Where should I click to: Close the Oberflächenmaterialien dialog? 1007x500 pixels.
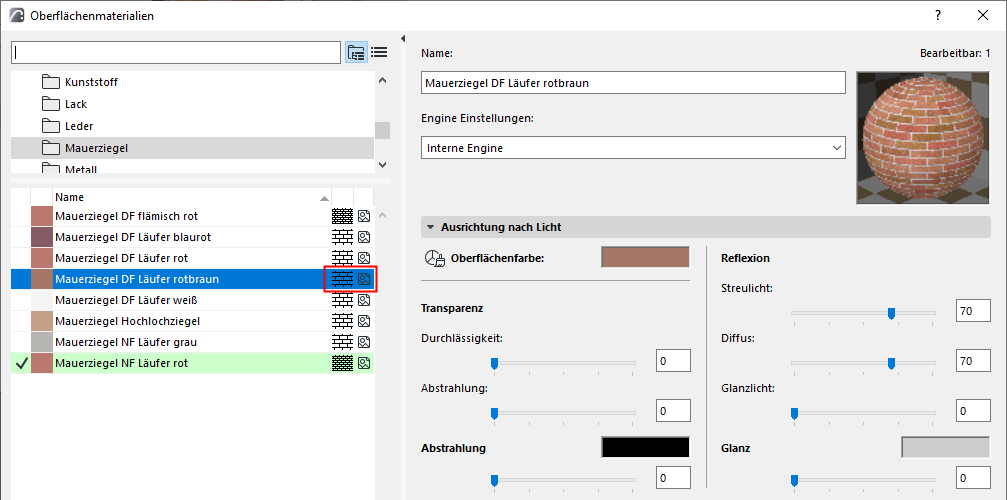[983, 15]
